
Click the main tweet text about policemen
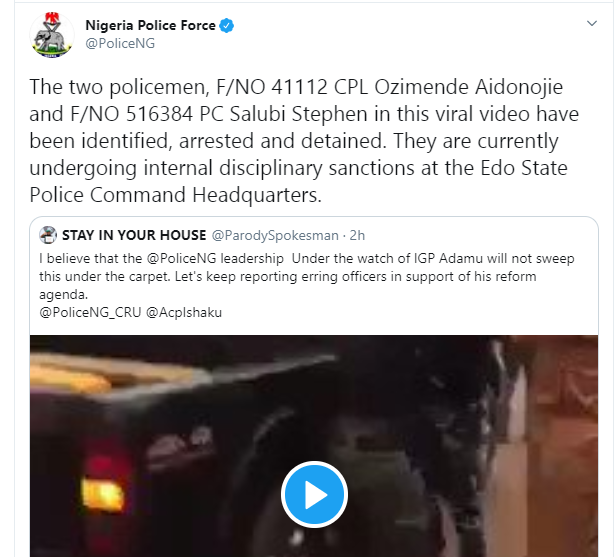pyautogui.click(x=304, y=141)
